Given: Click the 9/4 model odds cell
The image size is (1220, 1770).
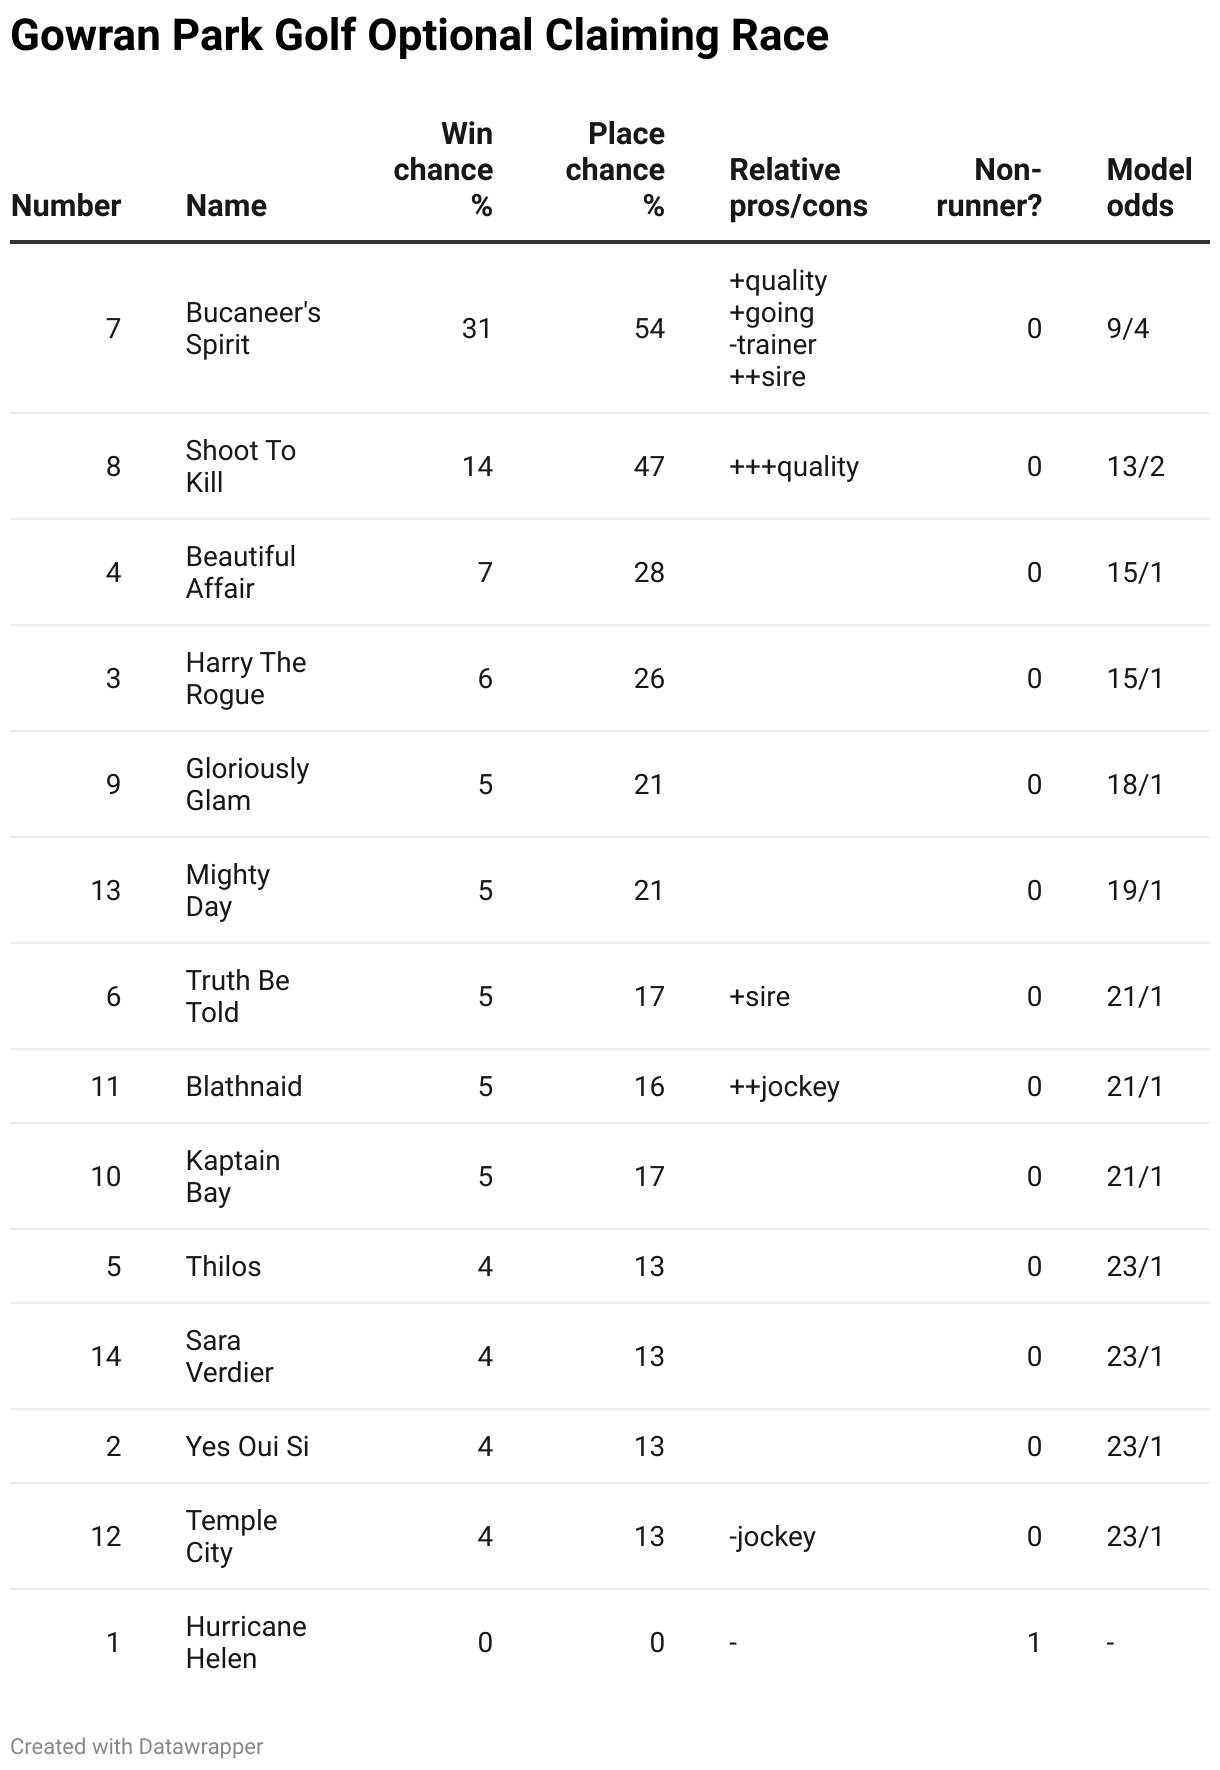Looking at the screenshot, I should pyautogui.click(x=1128, y=329).
